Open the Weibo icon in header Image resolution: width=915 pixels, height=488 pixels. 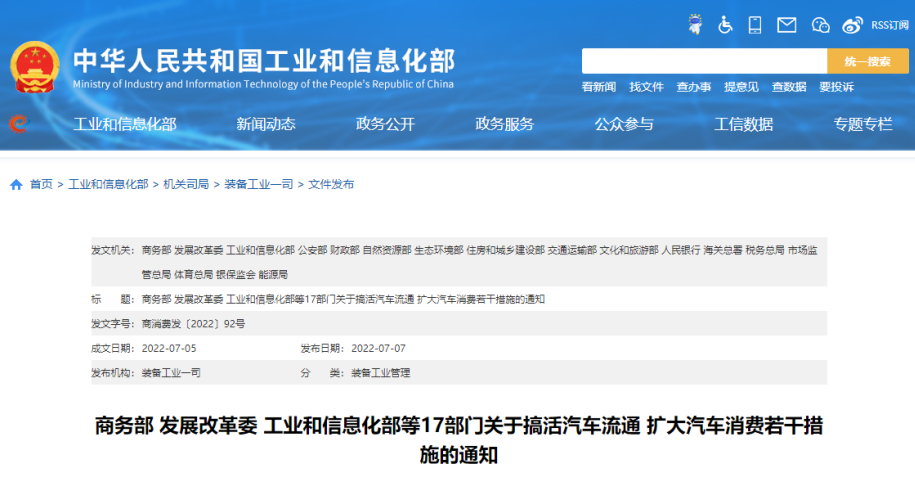coord(853,25)
